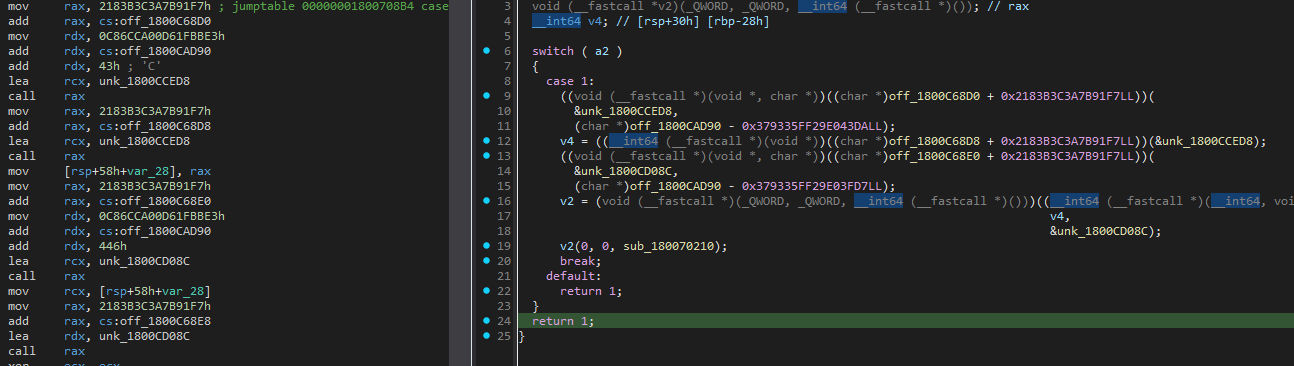Click 'return 1;' on line 22
1294x366 pixels.
(x=592, y=291)
